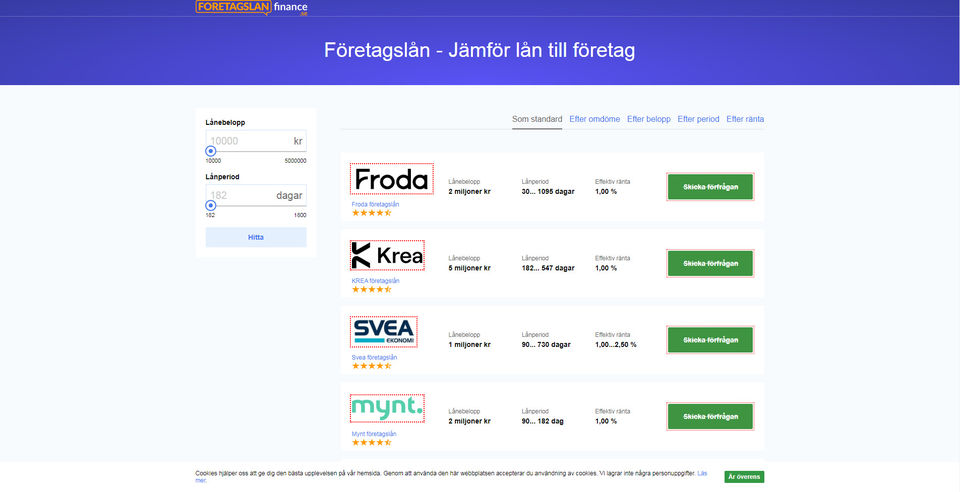Click Skicka förfrågan for Froda
This screenshot has width=960, height=492.
click(x=710, y=187)
